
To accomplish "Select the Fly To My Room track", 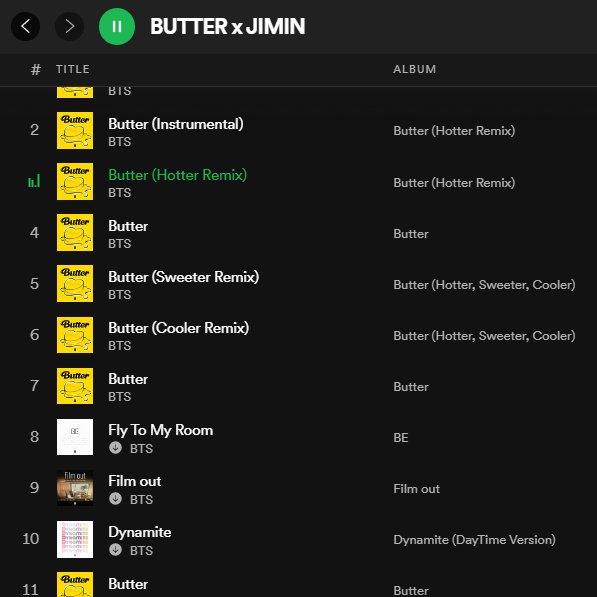I will [x=161, y=431].
